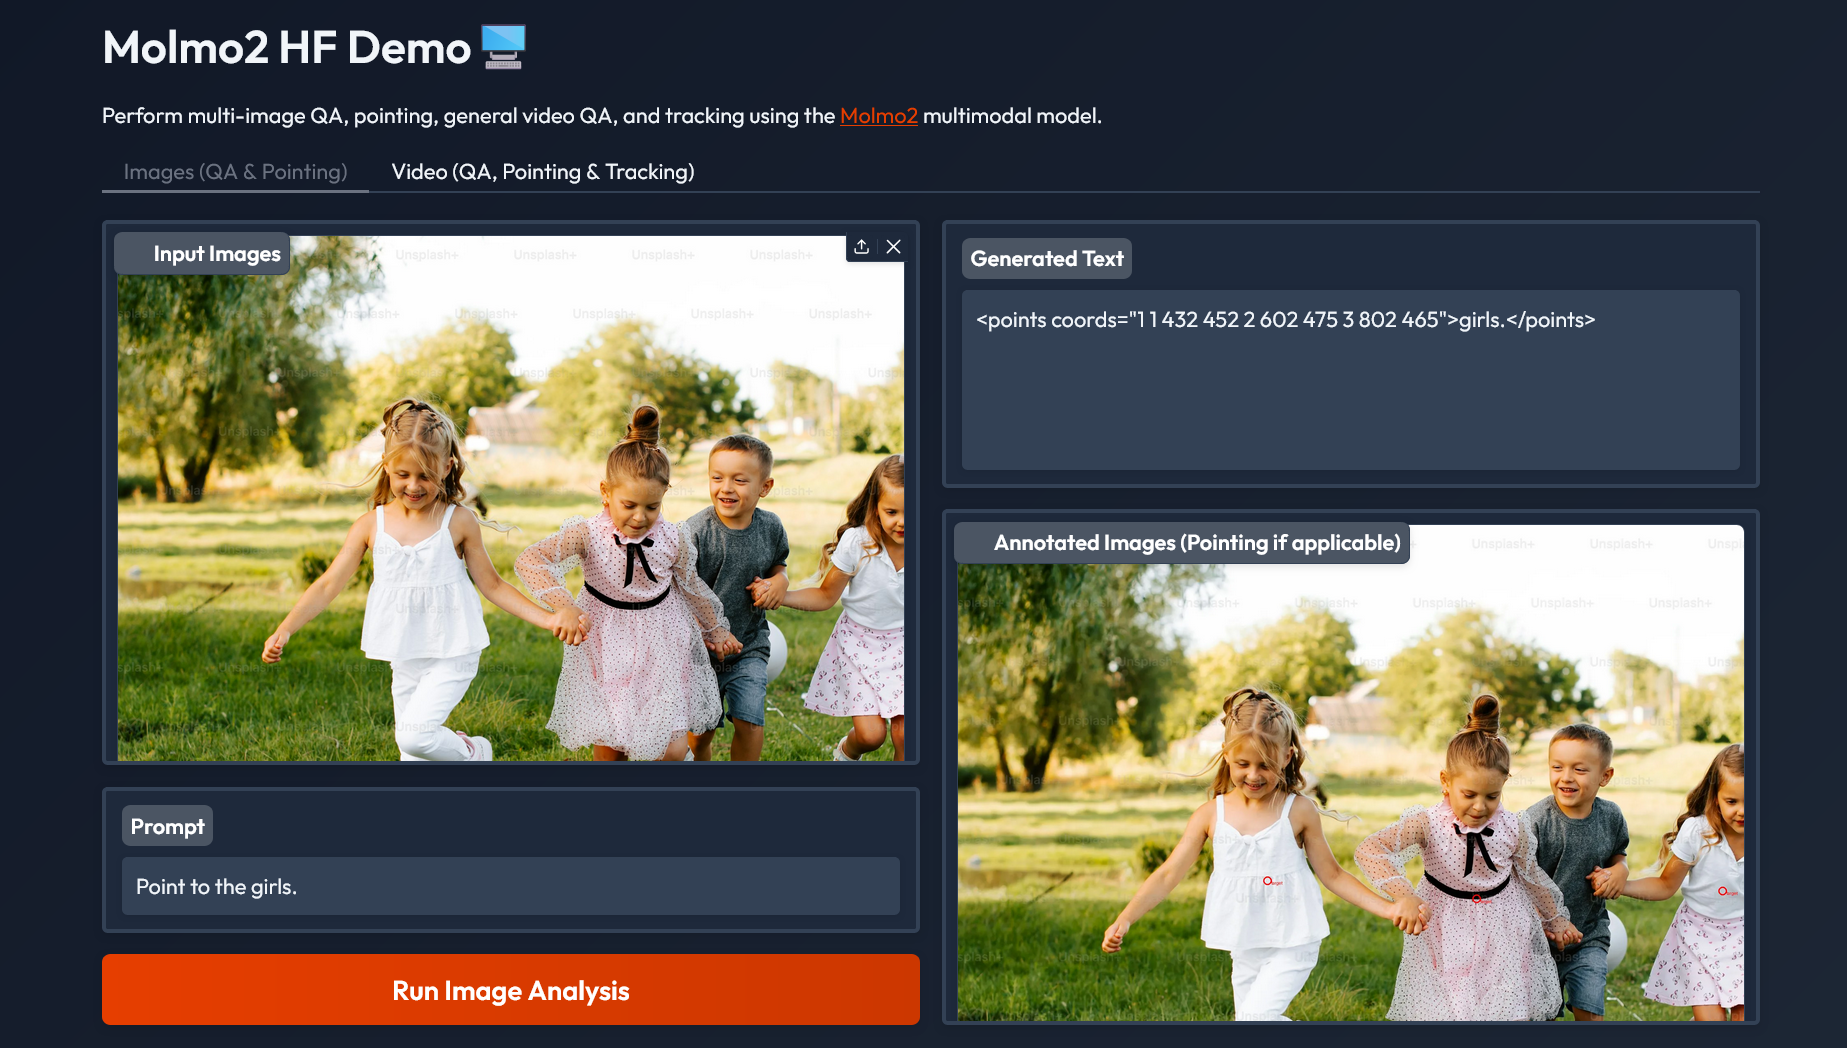The image size is (1847, 1048).
Task: Click the red point marker on the white dress
Action: click(x=1267, y=881)
